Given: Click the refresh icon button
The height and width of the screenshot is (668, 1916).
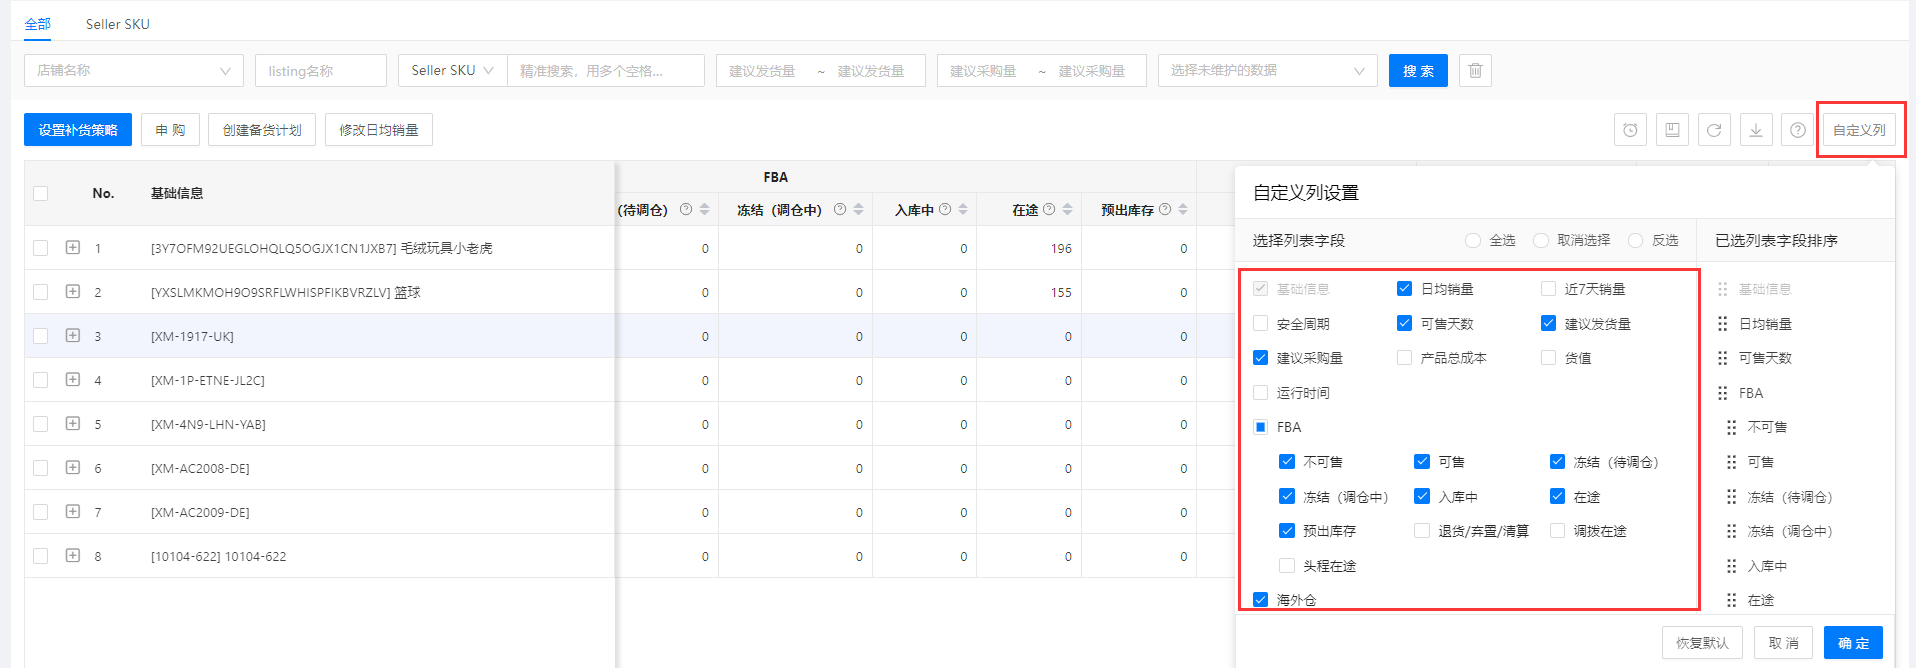Looking at the screenshot, I should pyautogui.click(x=1714, y=130).
